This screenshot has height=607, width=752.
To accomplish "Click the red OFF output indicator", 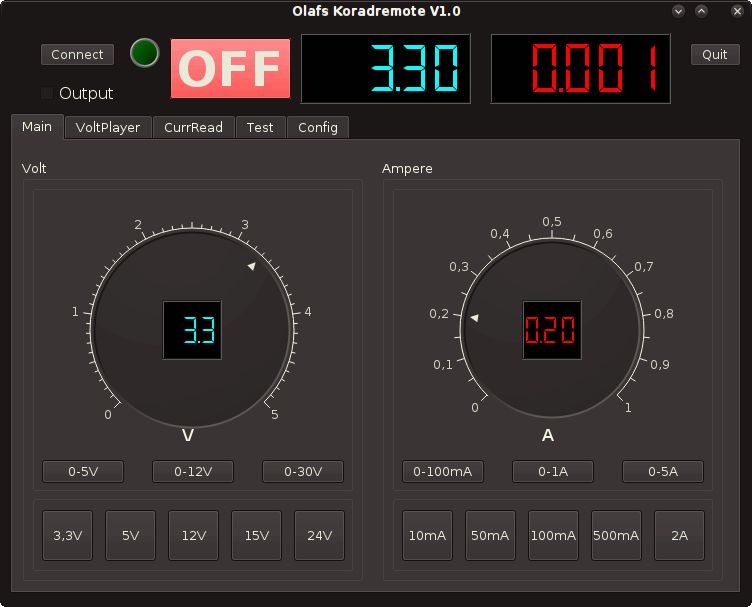I will (x=230, y=69).
